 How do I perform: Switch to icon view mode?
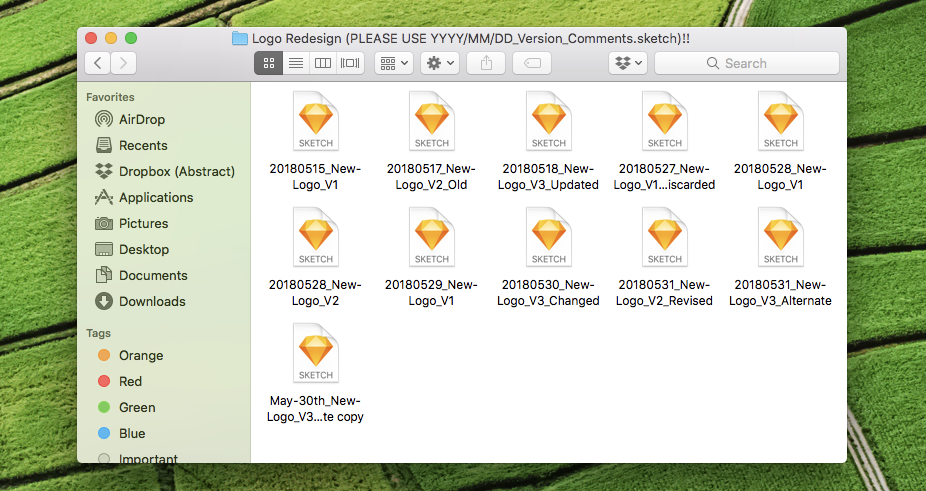(x=269, y=63)
